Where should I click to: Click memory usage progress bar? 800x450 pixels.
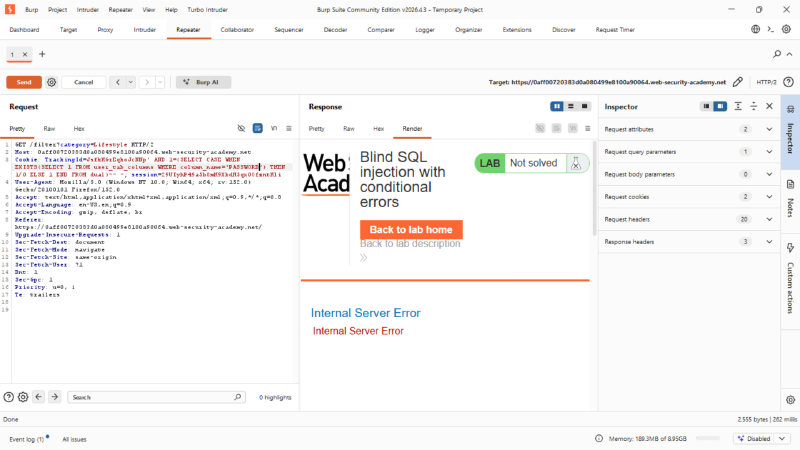coord(708,438)
